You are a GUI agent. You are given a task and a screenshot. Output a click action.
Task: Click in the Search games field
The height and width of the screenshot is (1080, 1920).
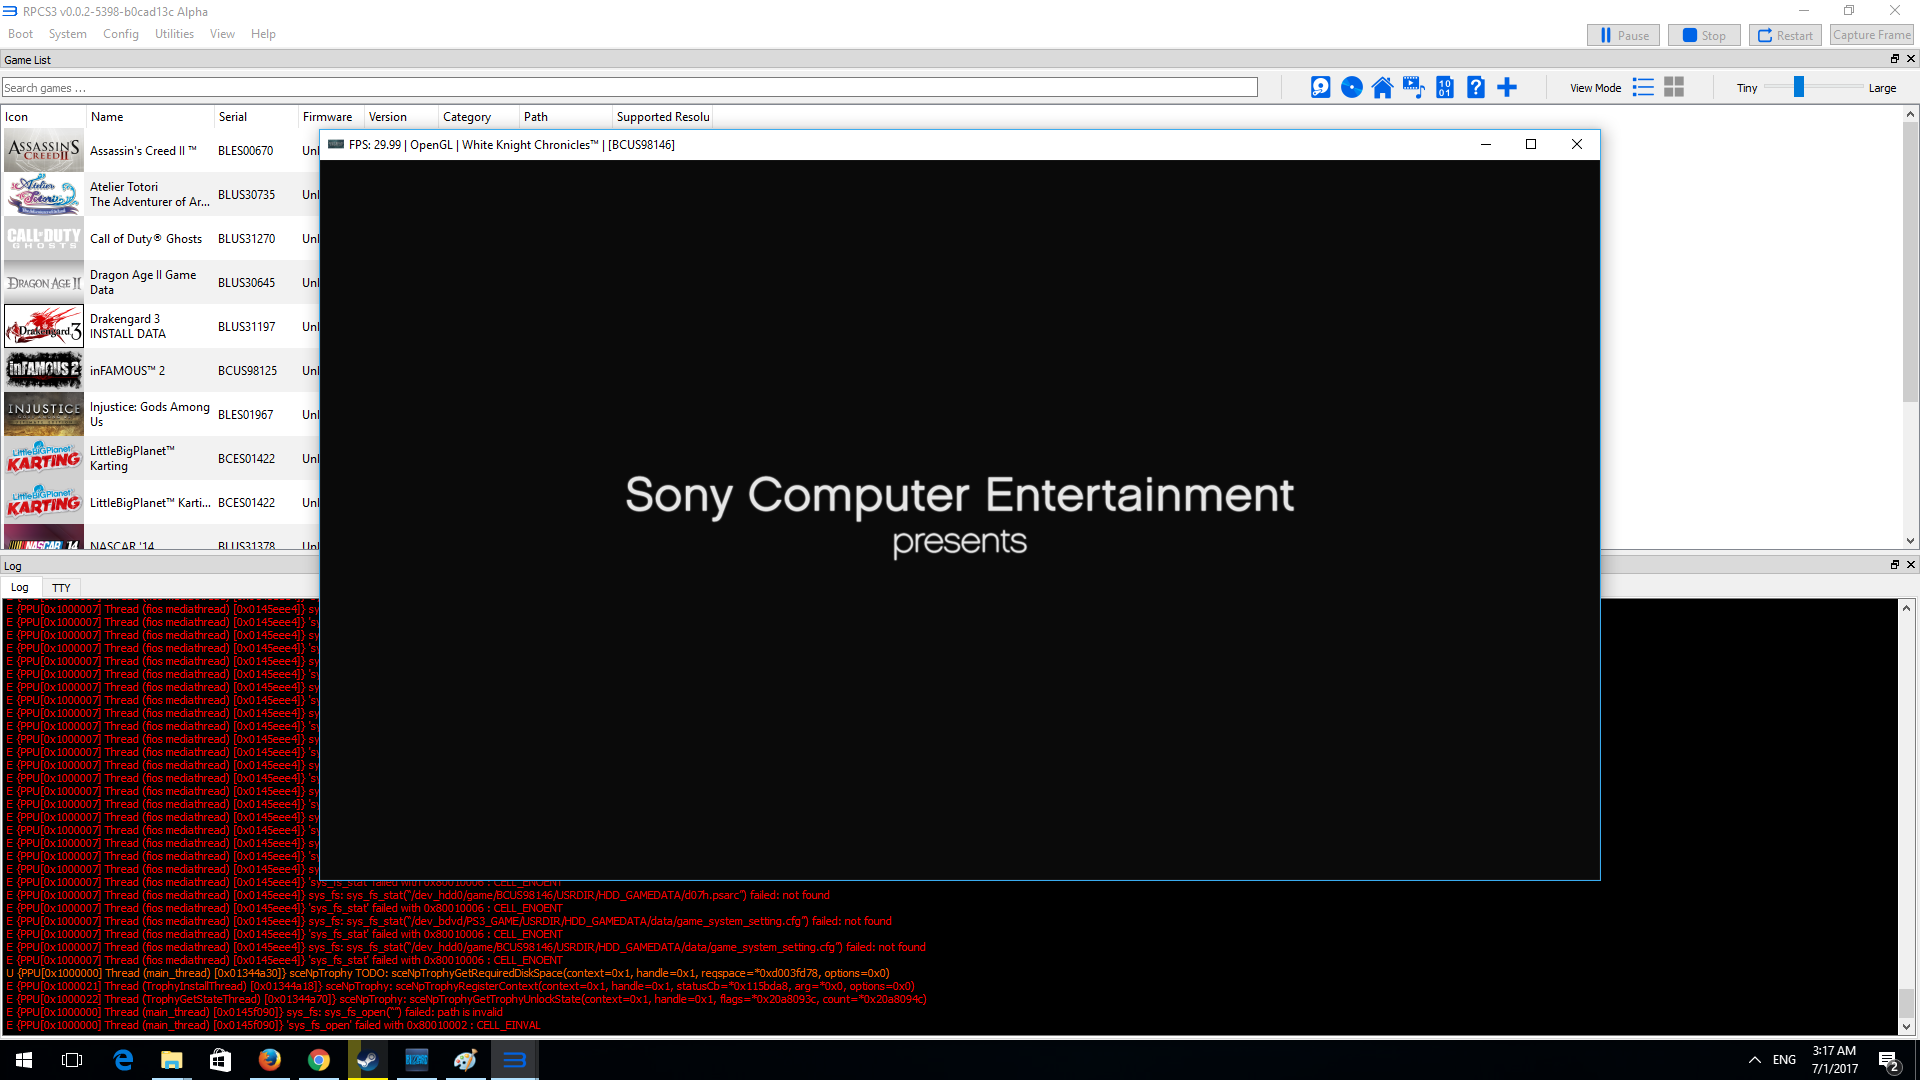click(x=629, y=88)
